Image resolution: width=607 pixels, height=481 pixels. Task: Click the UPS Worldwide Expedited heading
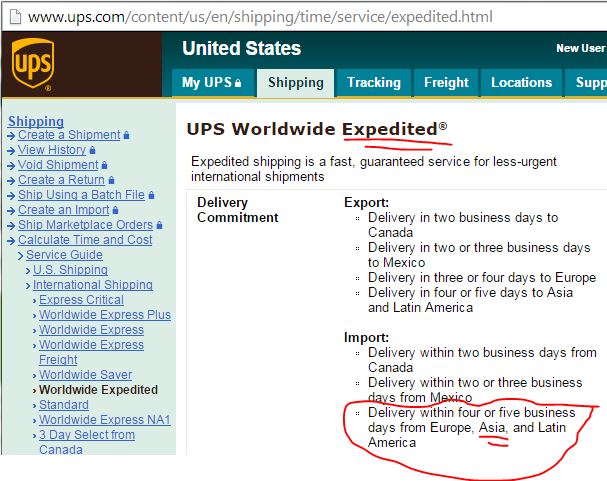pyautogui.click(x=317, y=129)
